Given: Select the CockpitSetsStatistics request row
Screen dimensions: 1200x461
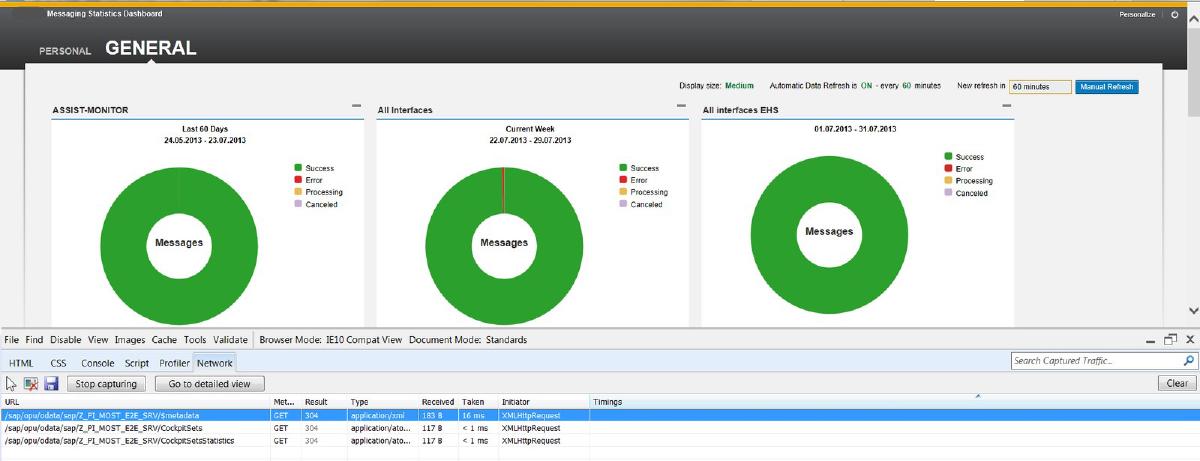Looking at the screenshot, I should pos(118,440).
